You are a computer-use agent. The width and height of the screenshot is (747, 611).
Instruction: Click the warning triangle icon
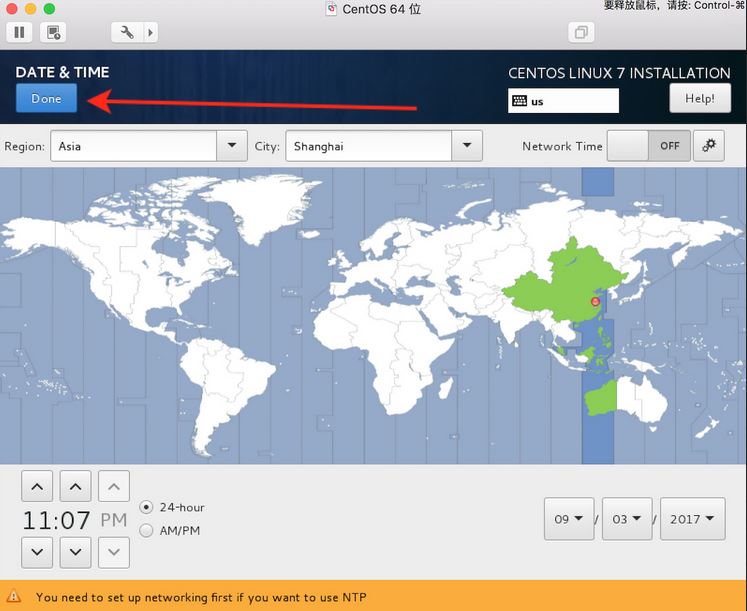tap(14, 596)
